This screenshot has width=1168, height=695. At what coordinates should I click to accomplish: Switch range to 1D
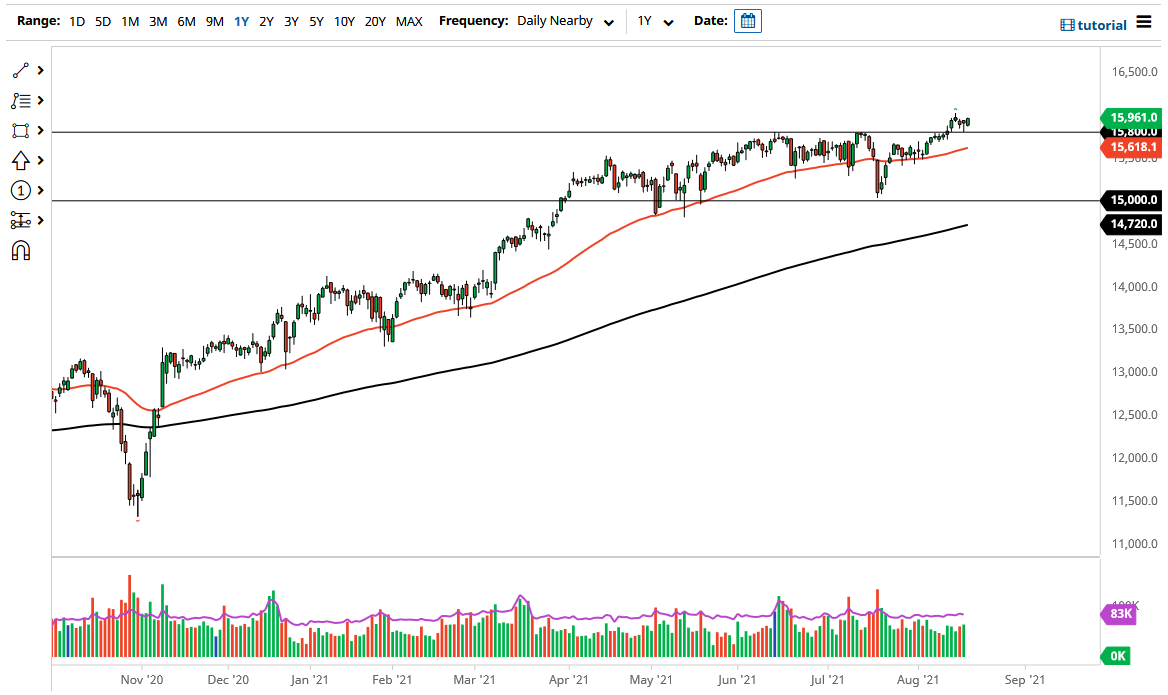pos(77,20)
